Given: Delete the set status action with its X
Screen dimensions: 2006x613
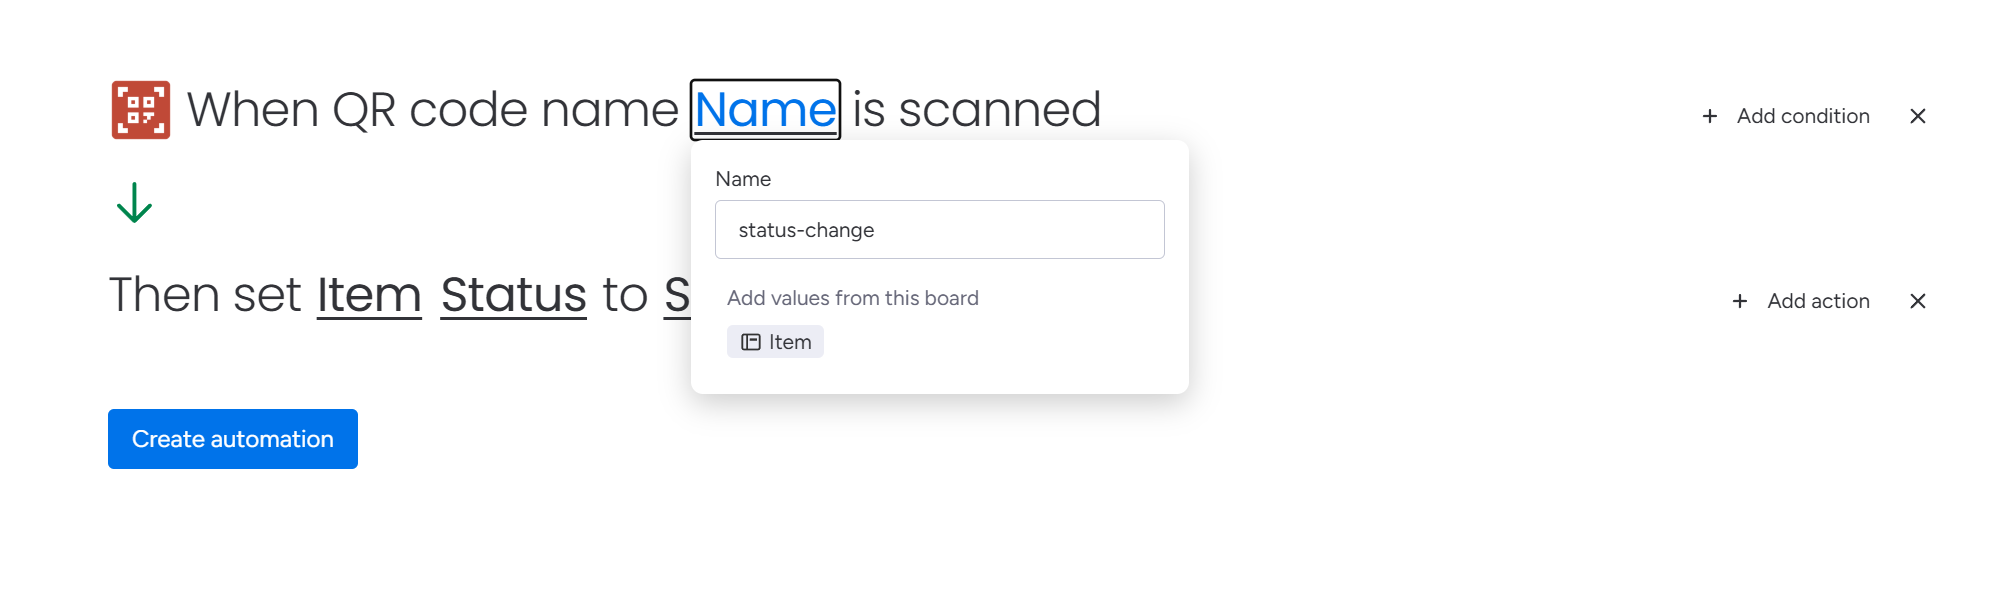Looking at the screenshot, I should tap(1917, 301).
